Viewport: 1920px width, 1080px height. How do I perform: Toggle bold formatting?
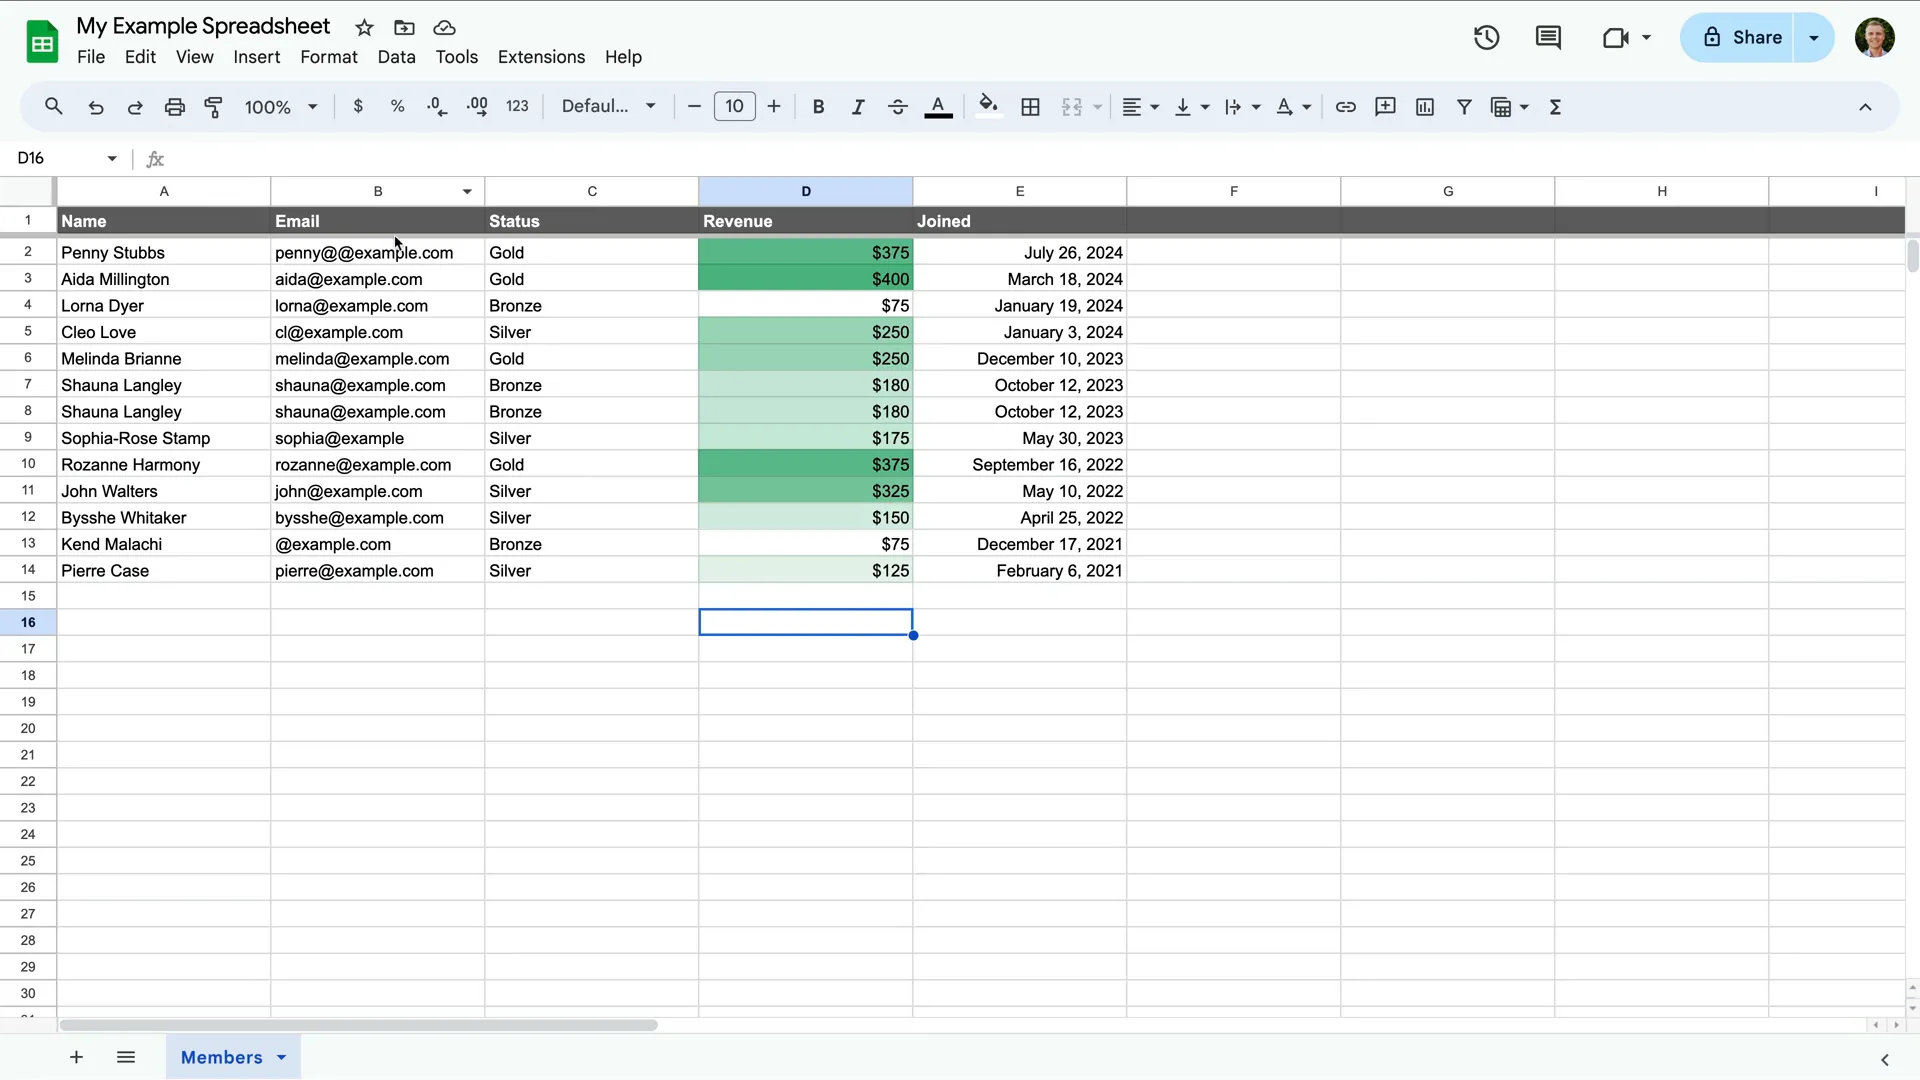818,106
